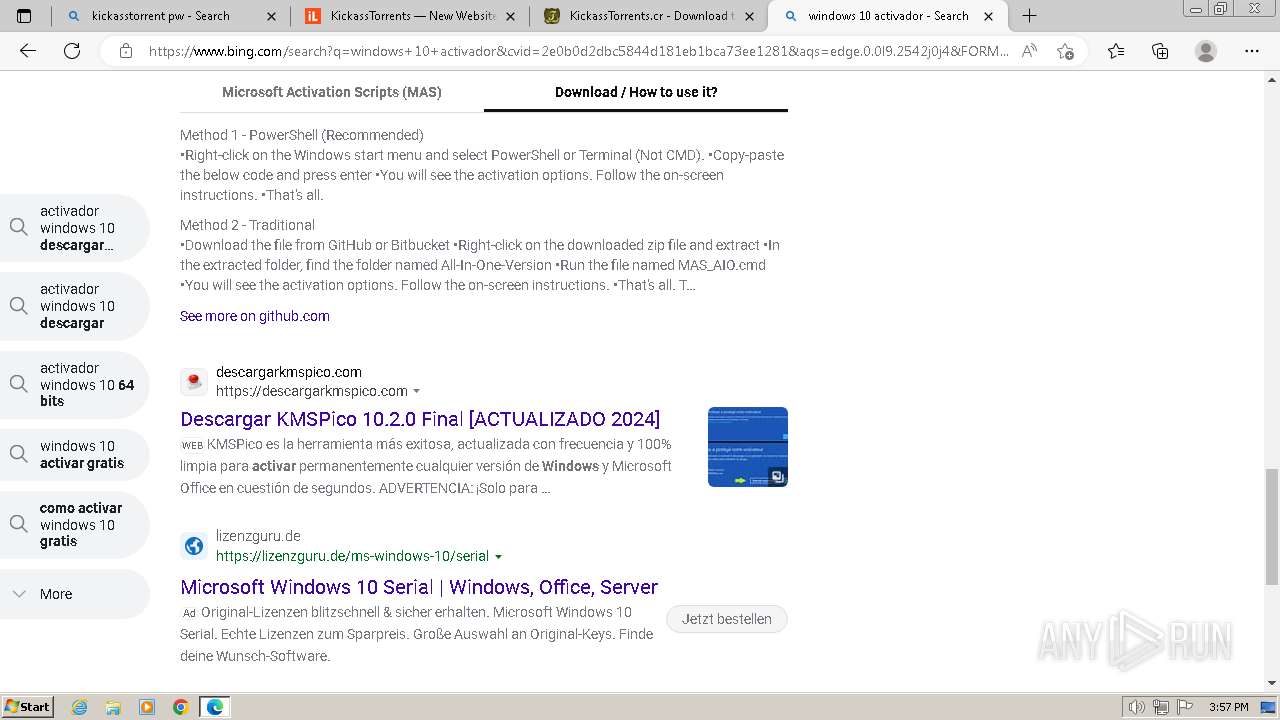Image resolution: width=1280 pixels, height=720 pixels.
Task: Launch Internet Explorer from taskbar
Action: pos(80,707)
